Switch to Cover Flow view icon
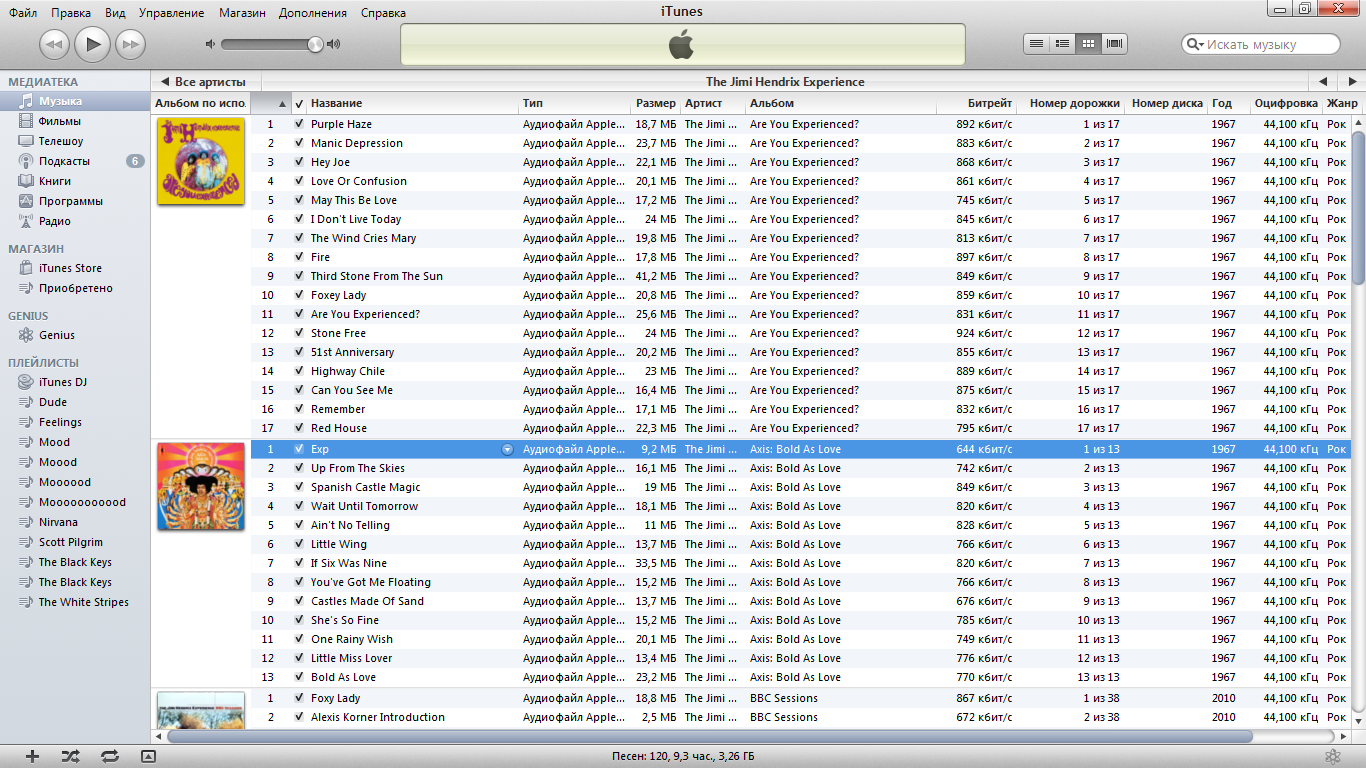 (x=1115, y=44)
